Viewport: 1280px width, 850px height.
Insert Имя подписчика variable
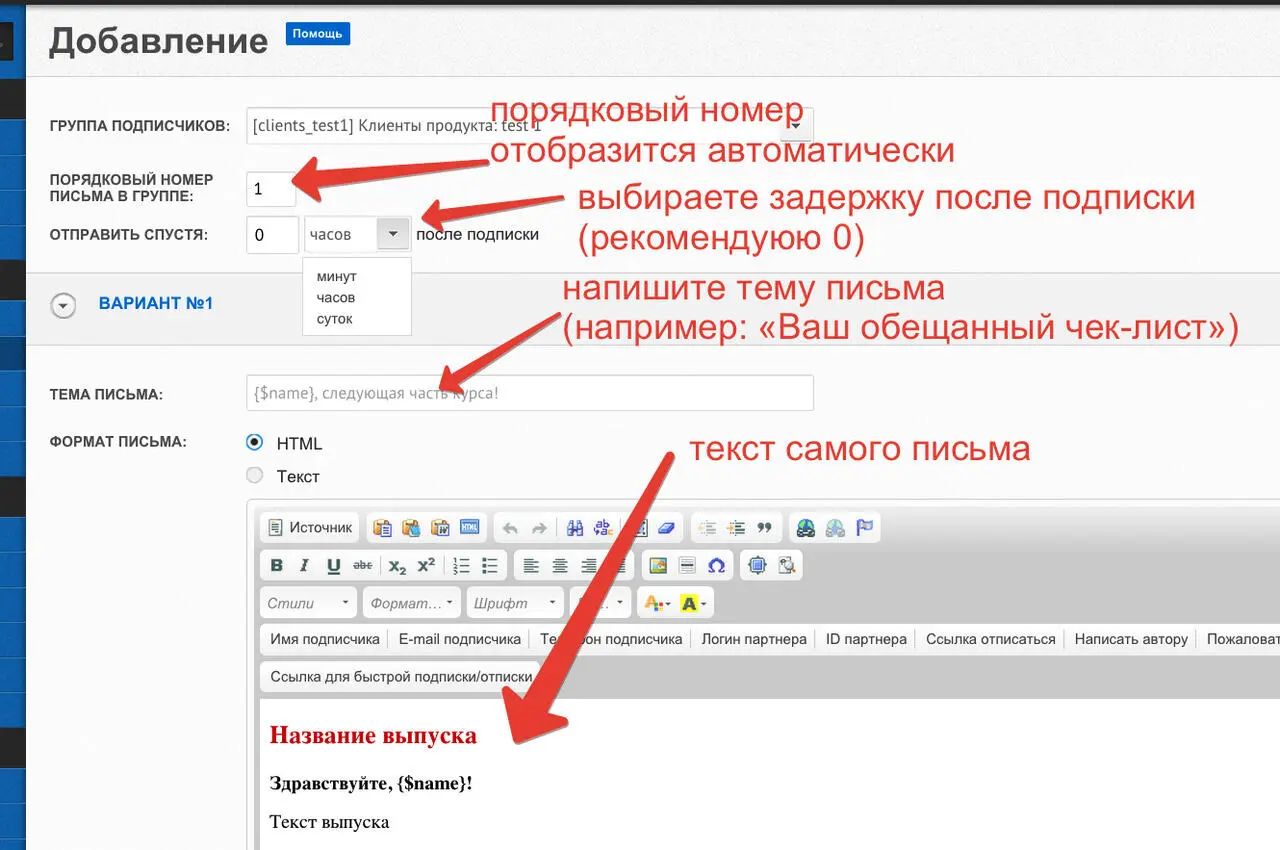coord(325,639)
